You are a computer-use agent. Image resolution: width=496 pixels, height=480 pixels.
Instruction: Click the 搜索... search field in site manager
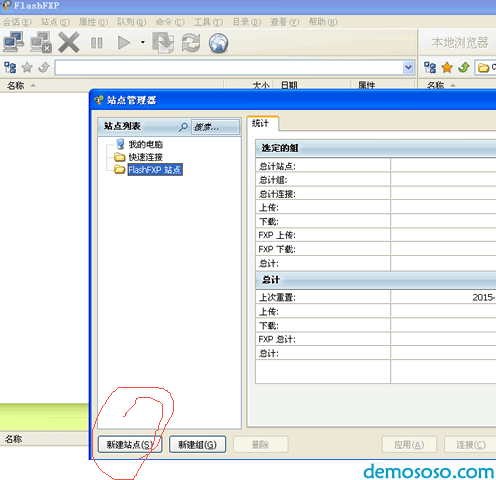[215, 127]
